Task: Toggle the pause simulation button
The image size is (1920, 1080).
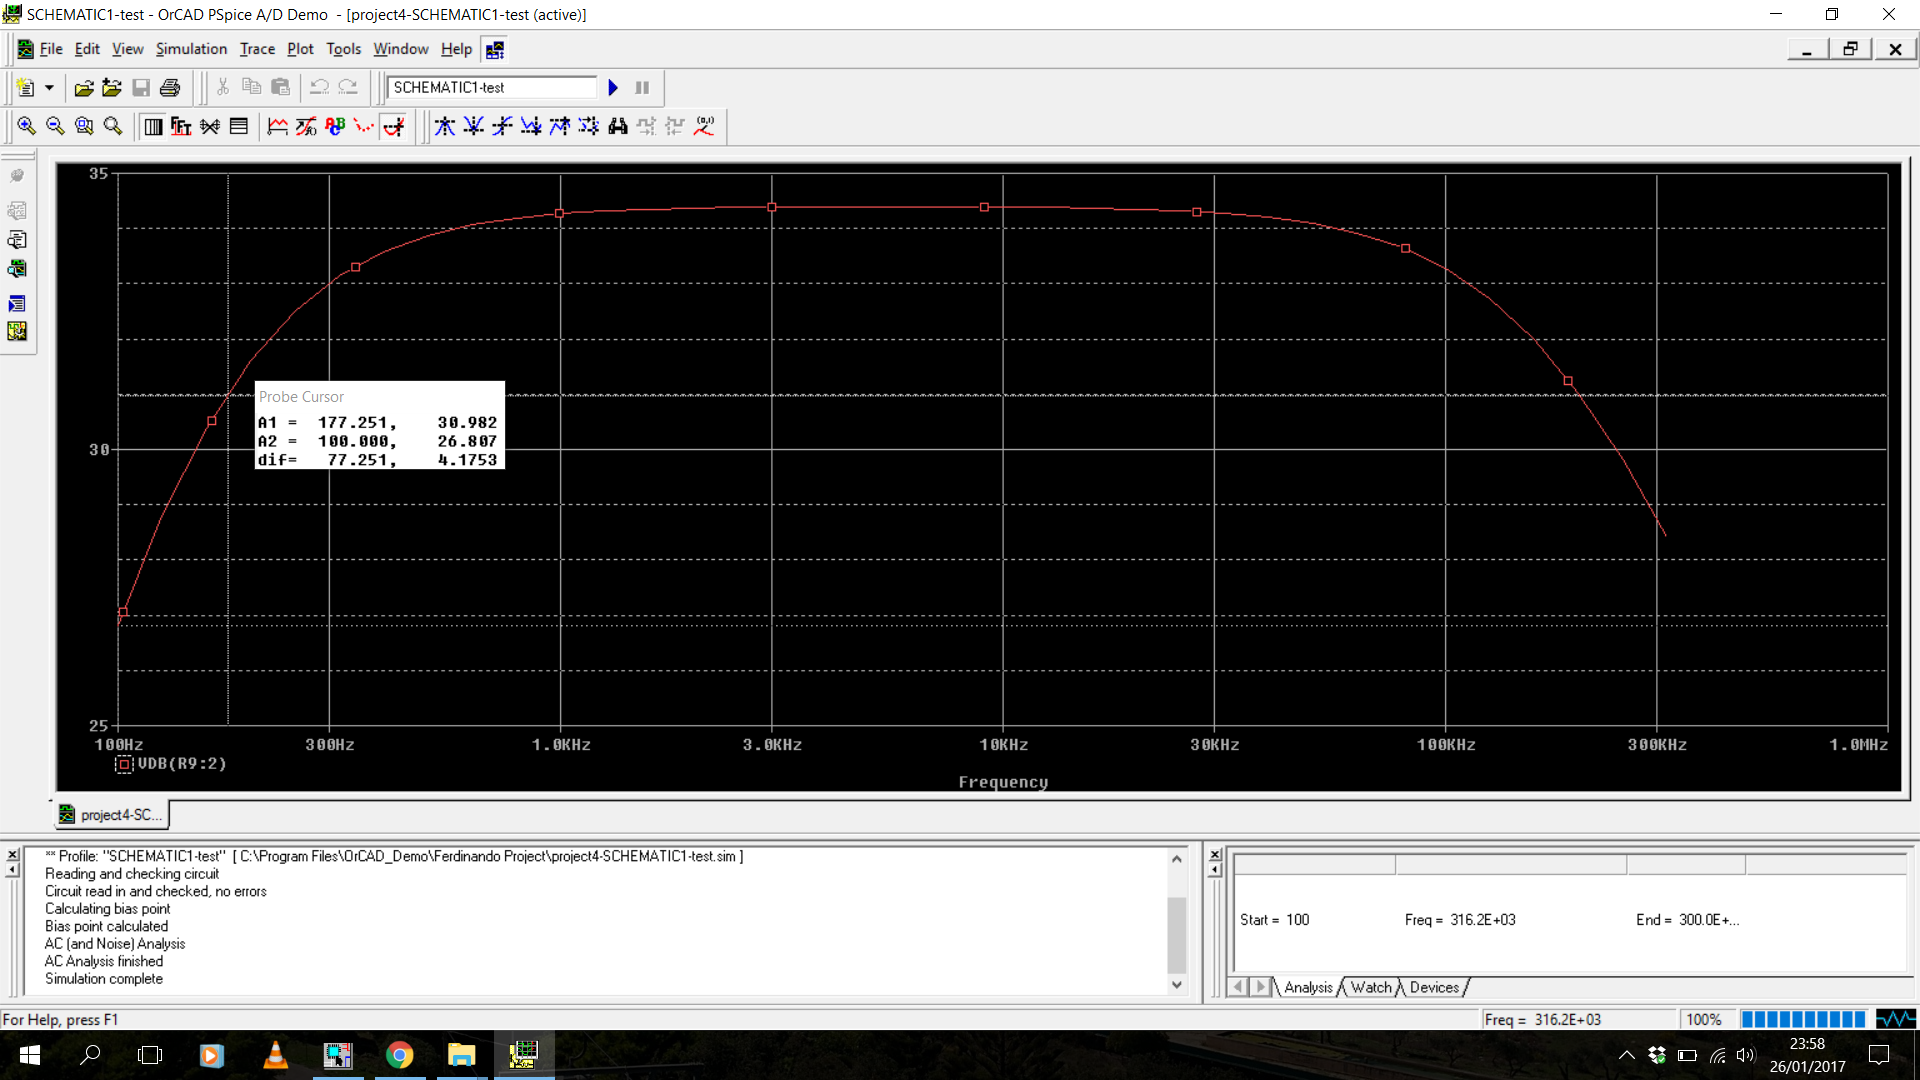Action: [x=642, y=88]
